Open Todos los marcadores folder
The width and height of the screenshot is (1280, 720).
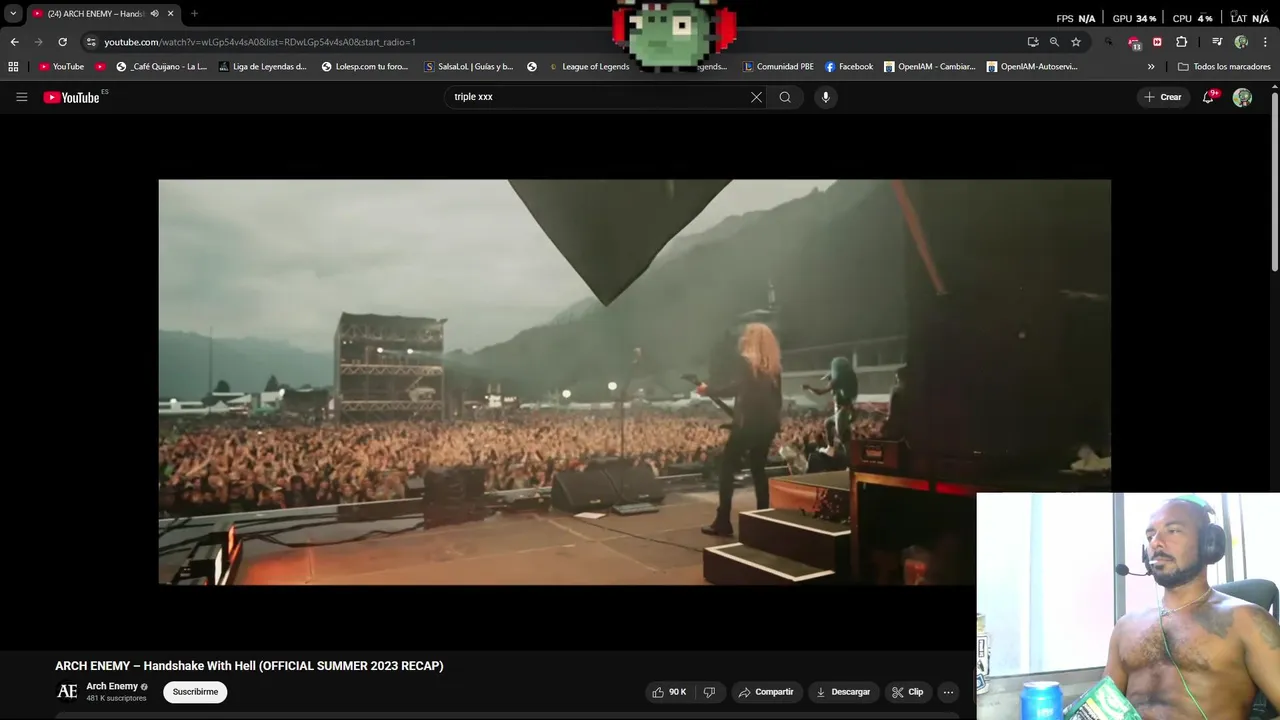tap(1224, 67)
